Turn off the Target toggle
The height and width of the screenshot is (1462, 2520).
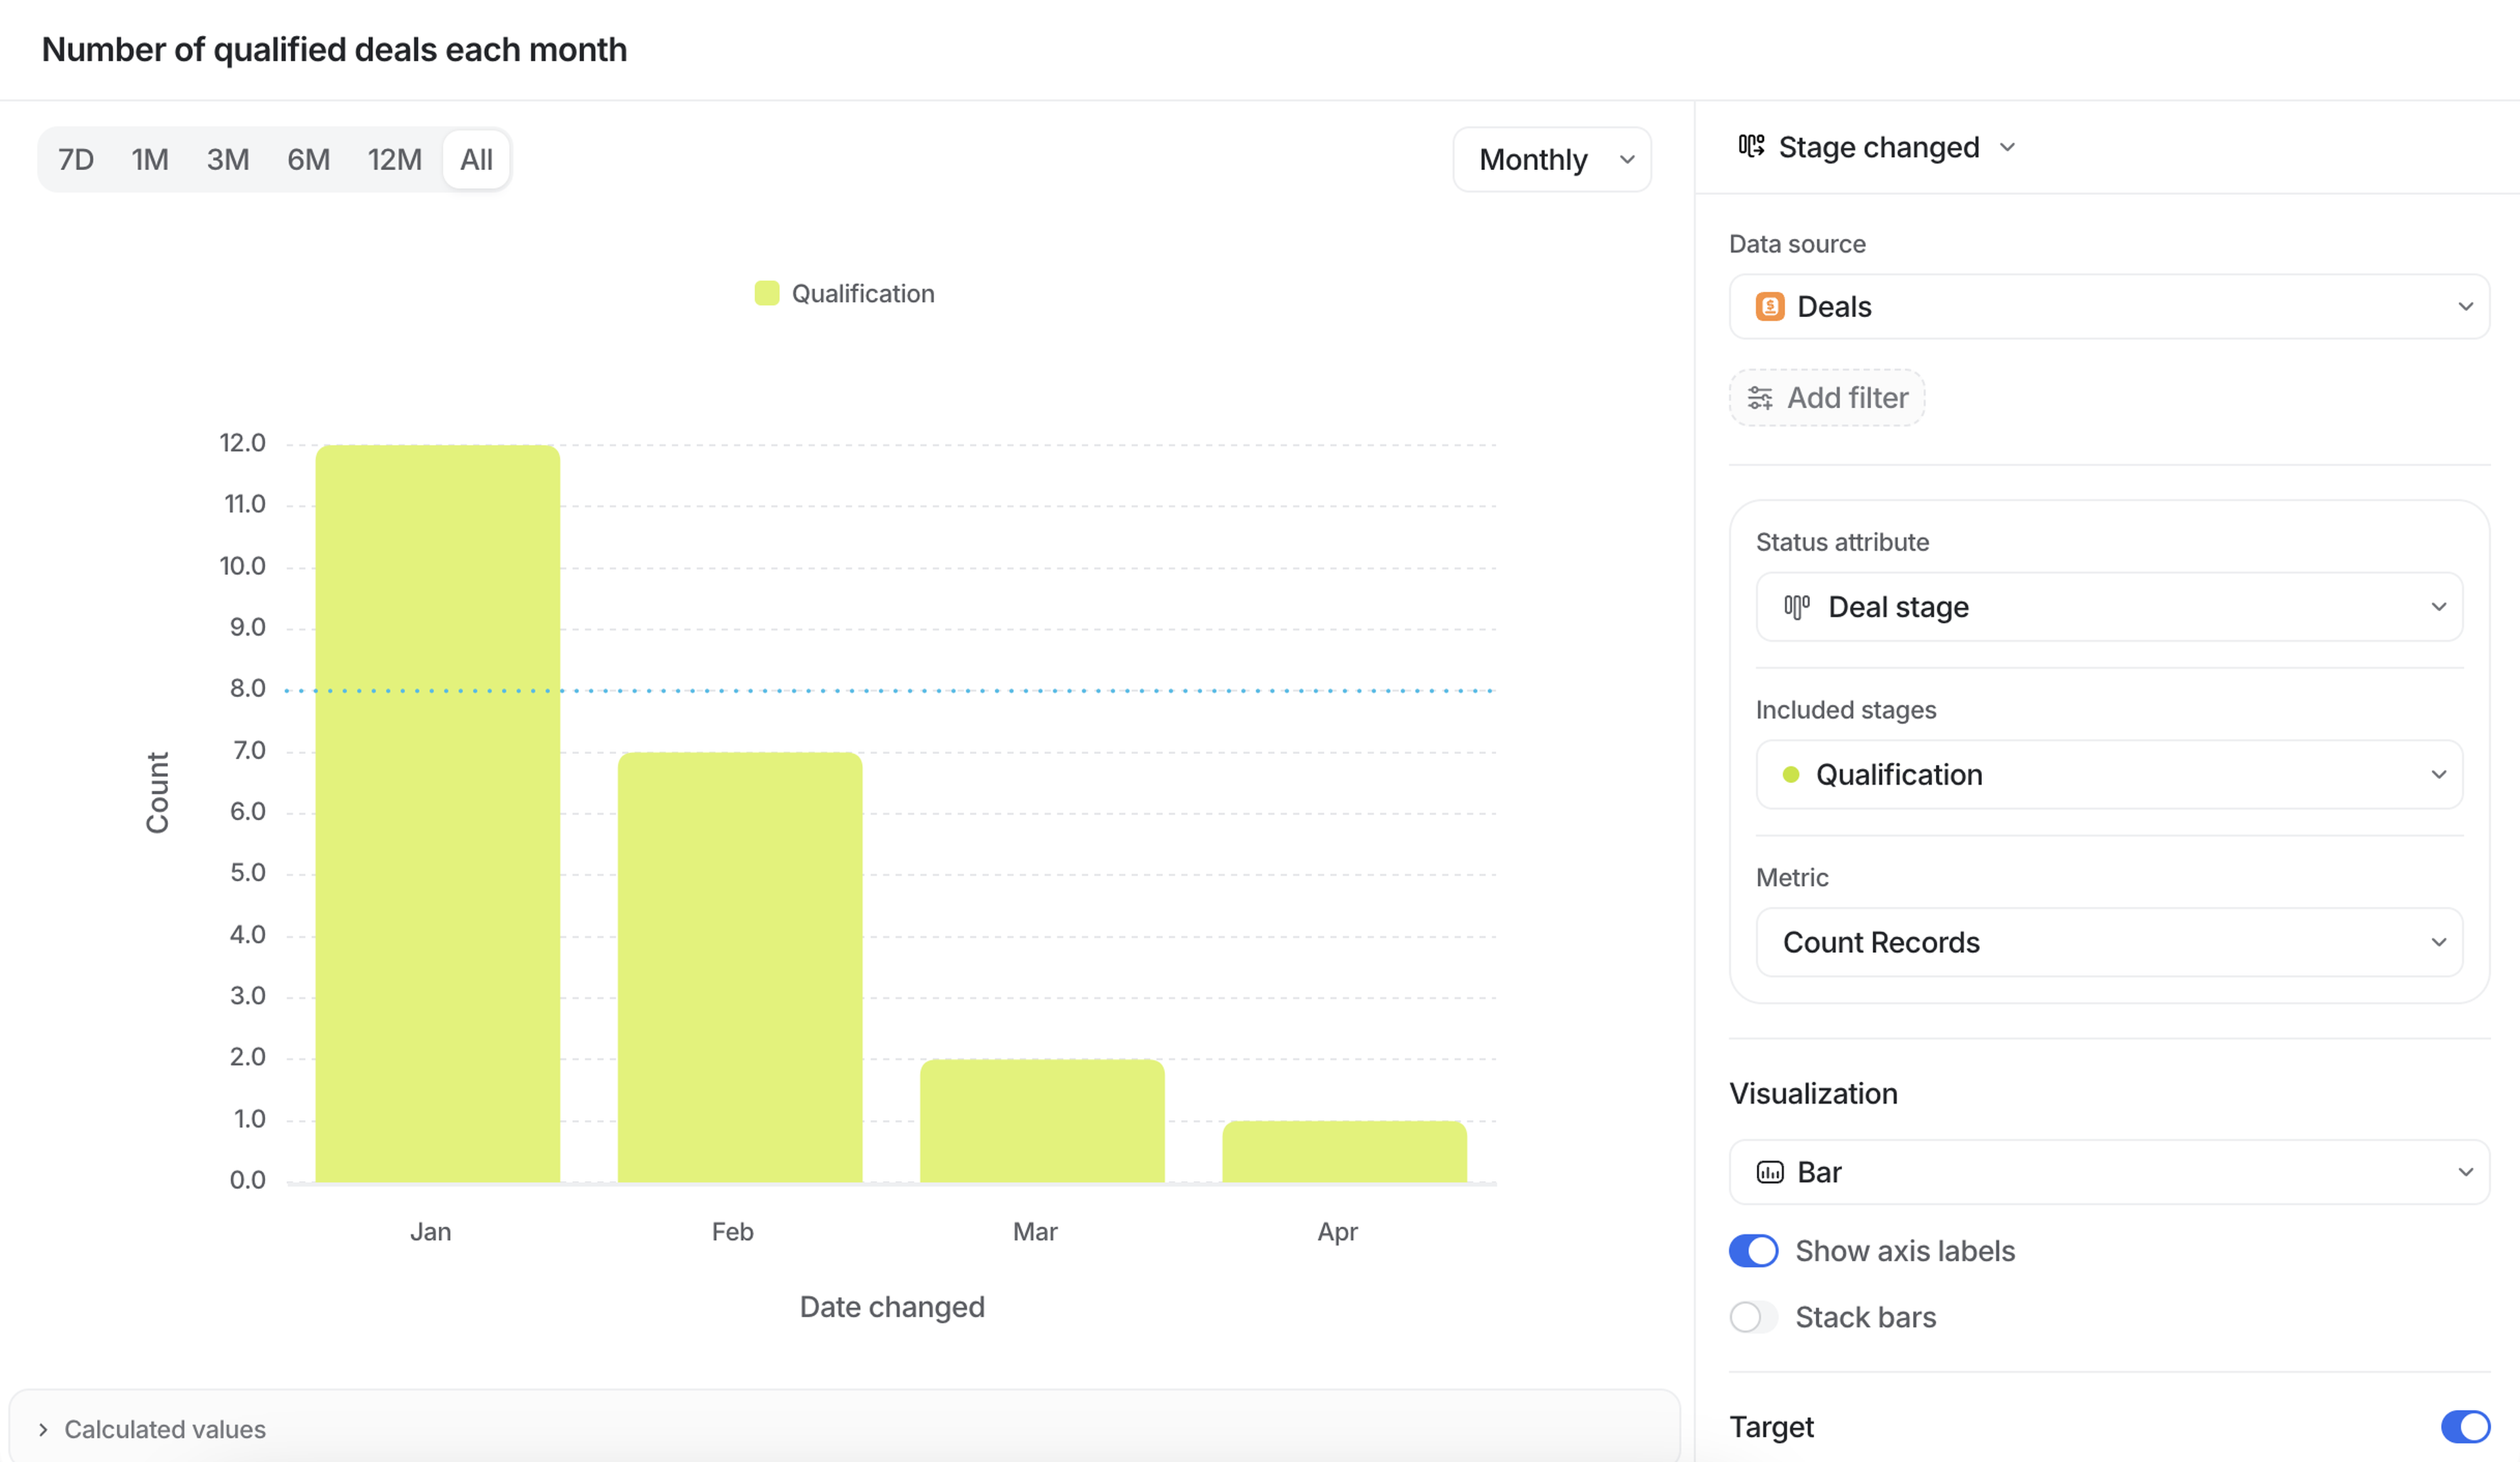[x=2464, y=1427]
